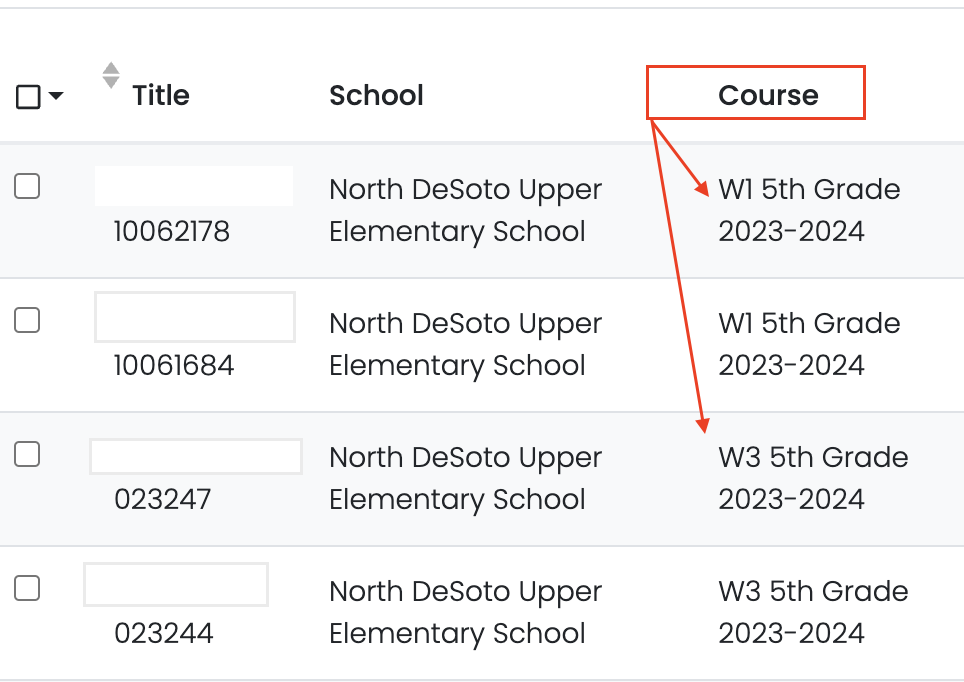This screenshot has height=682, width=964.
Task: Open the title entry numbered 10062178
Action: 171,232
